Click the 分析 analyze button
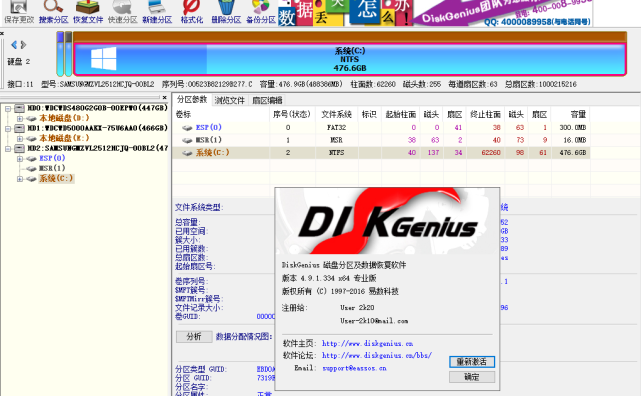This screenshot has width=641, height=396. click(194, 336)
